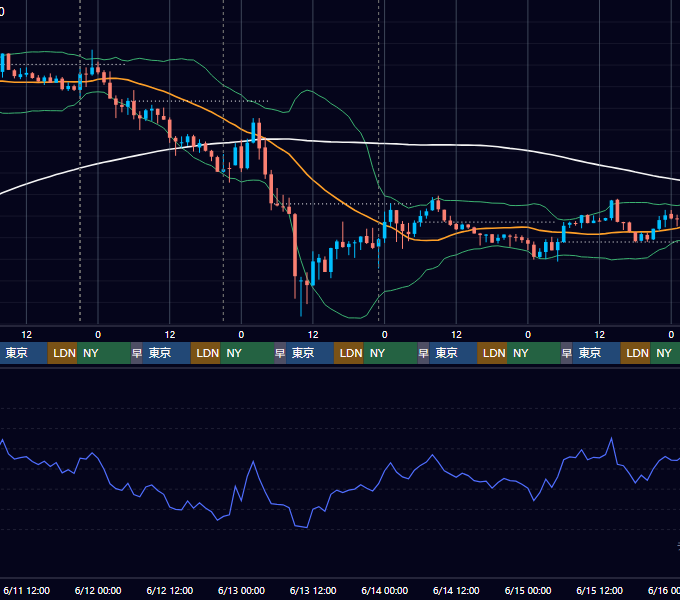Click the 6/14 00:00 date label

(x=385, y=590)
